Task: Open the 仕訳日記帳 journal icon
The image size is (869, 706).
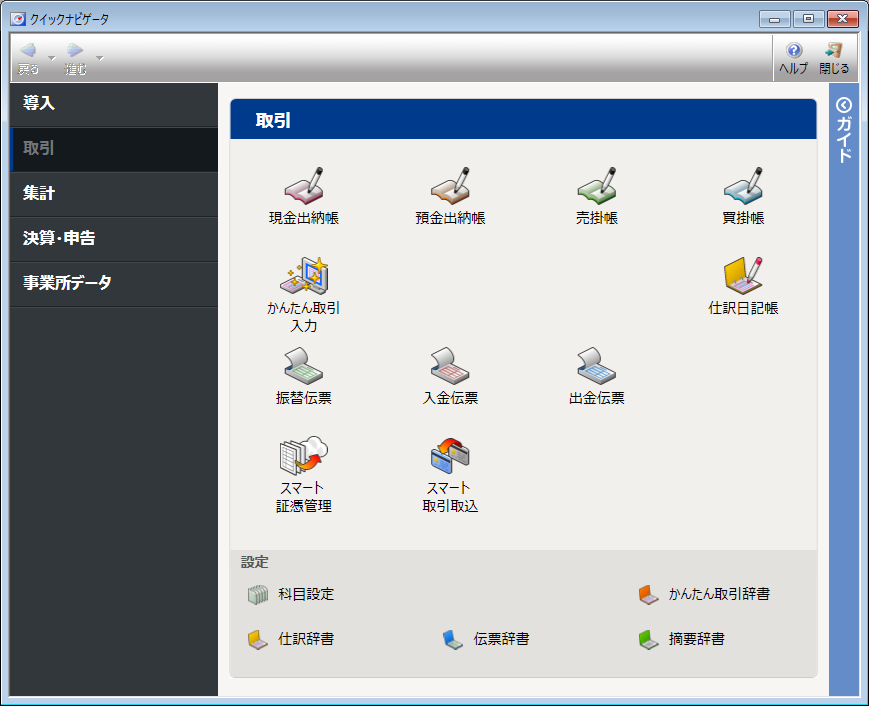Action: pyautogui.click(x=743, y=275)
